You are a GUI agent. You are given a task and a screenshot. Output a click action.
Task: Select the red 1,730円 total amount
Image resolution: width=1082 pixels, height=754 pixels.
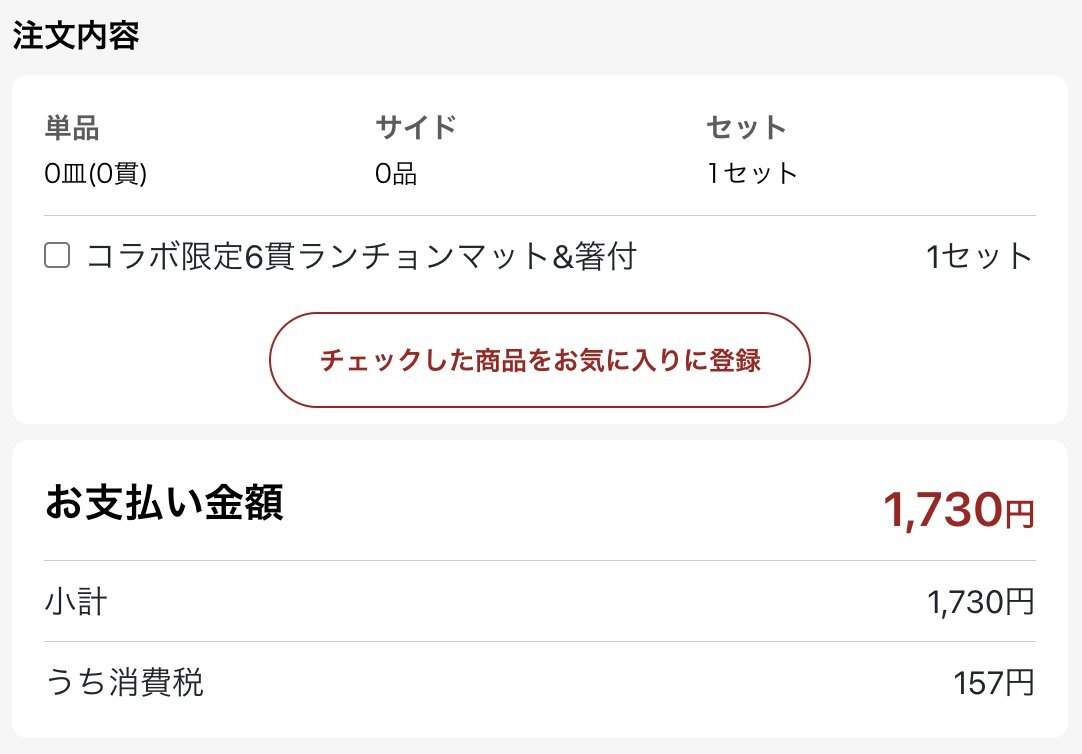click(960, 508)
